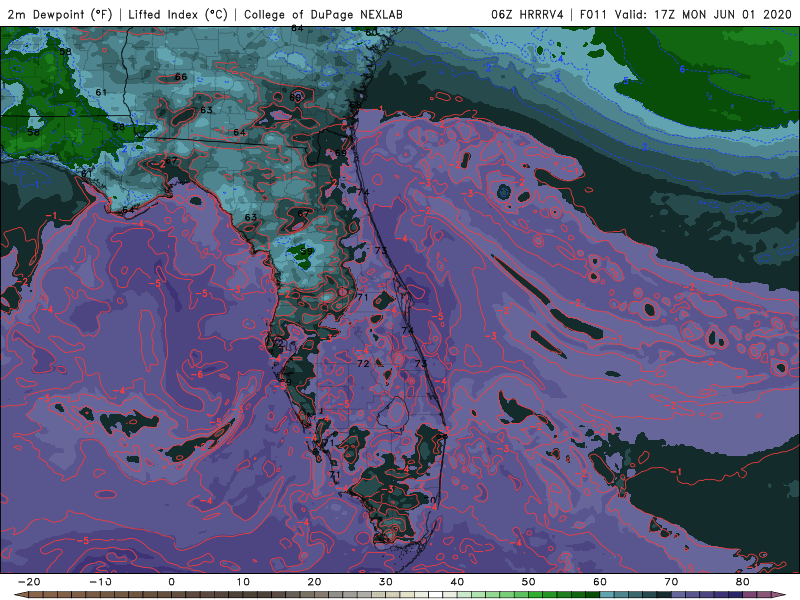Image resolution: width=800 pixels, height=600 pixels.
Task: Click the 30 label on the color scale
Action: 386,582
